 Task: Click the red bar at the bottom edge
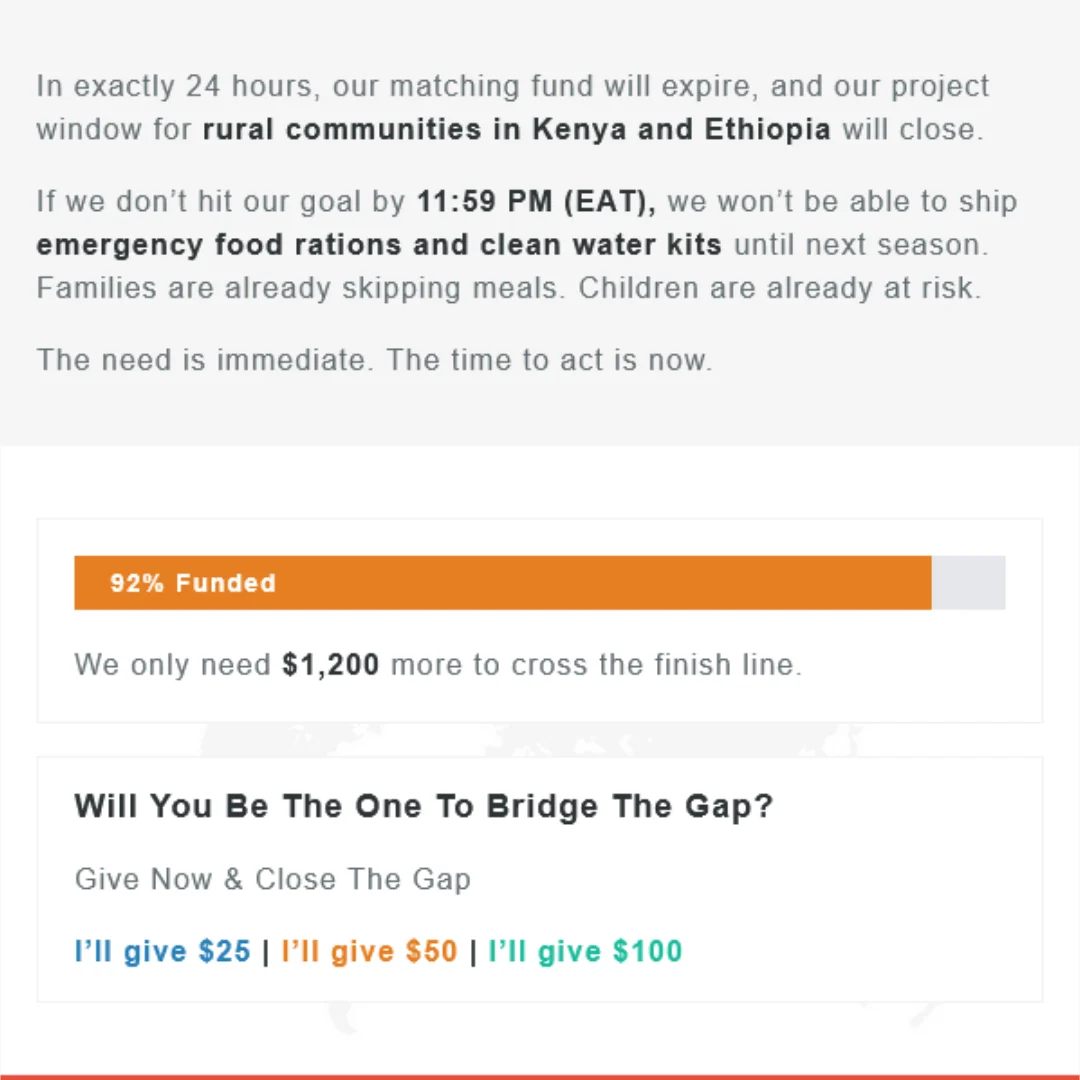[540, 1076]
